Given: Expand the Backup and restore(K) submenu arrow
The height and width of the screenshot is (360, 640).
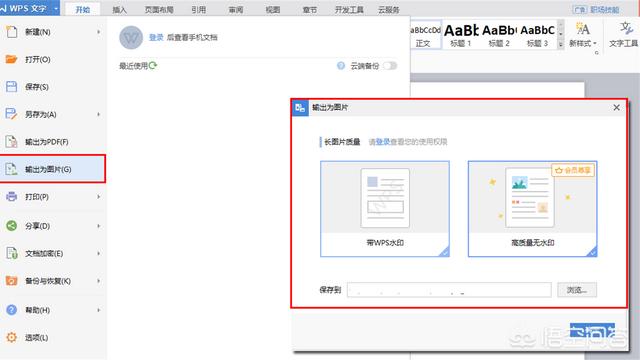Looking at the screenshot, I should [98, 281].
